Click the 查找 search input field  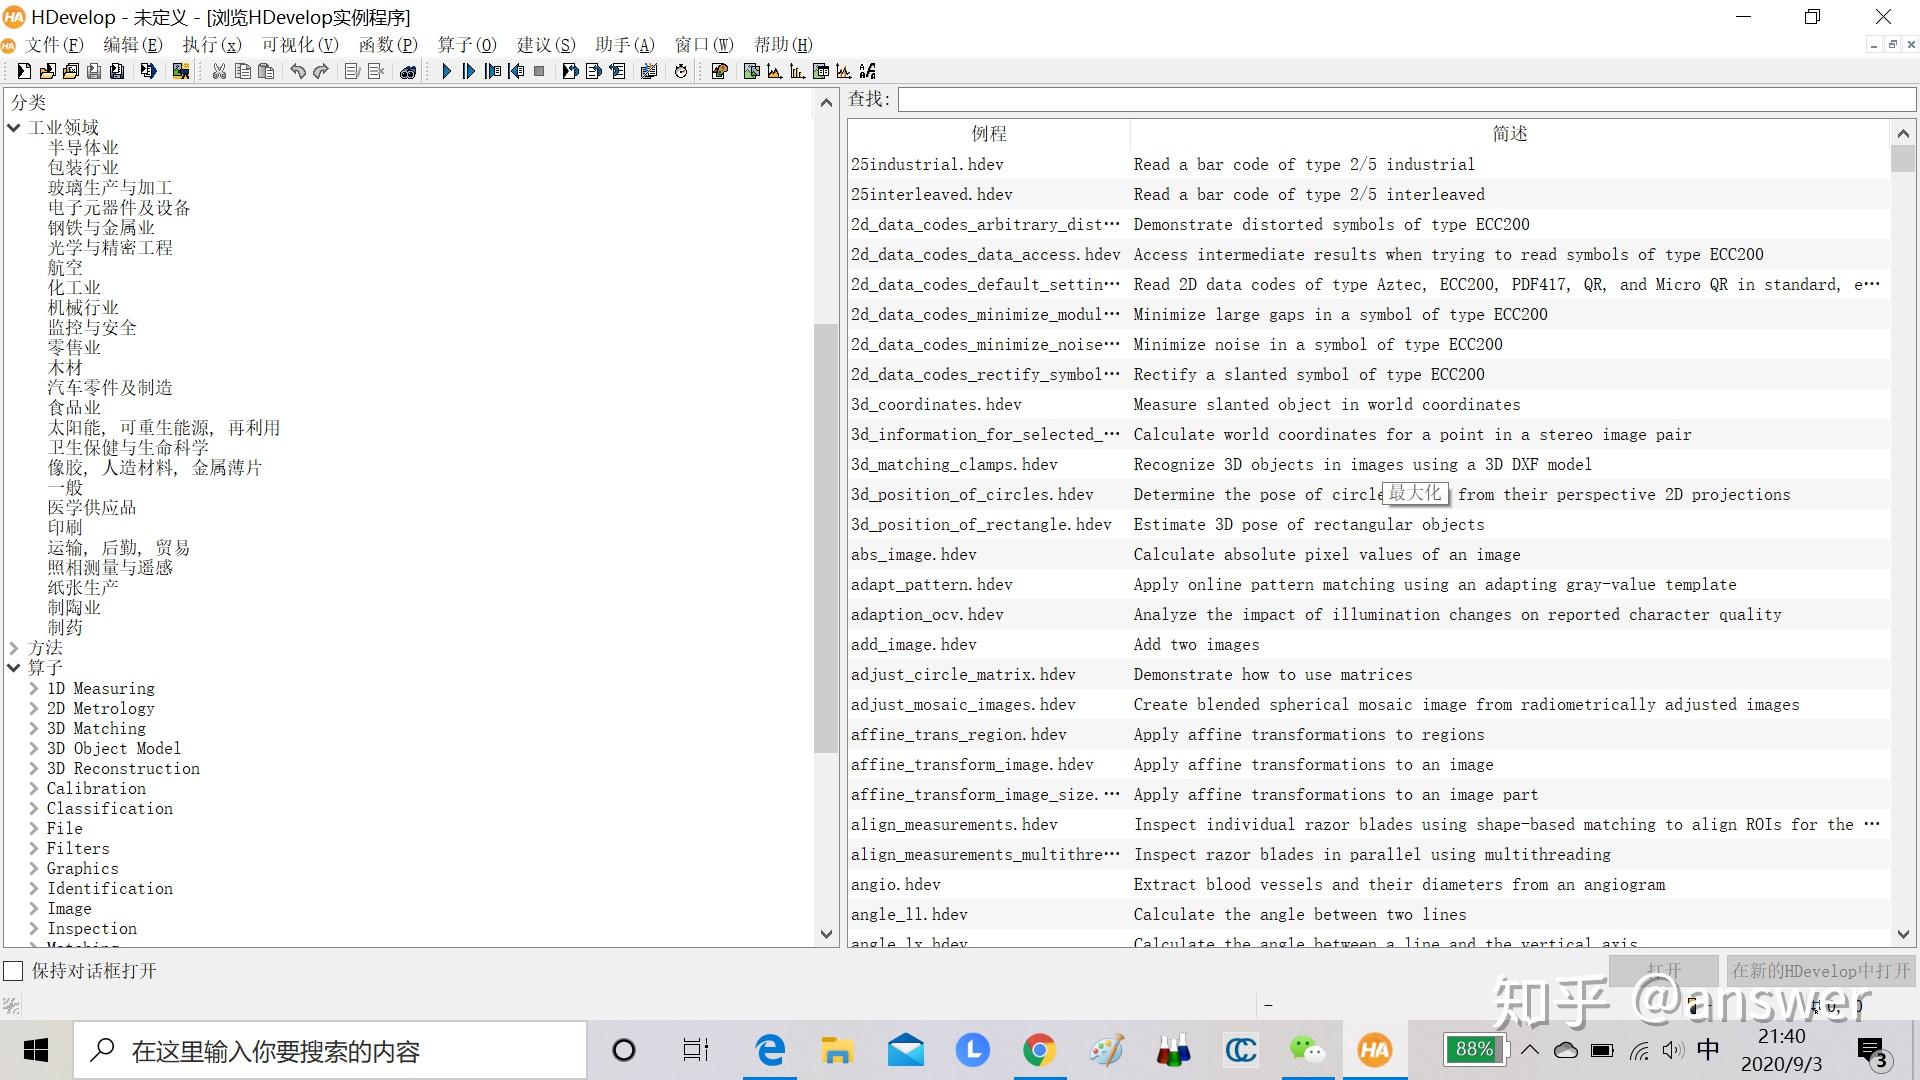coord(1405,100)
